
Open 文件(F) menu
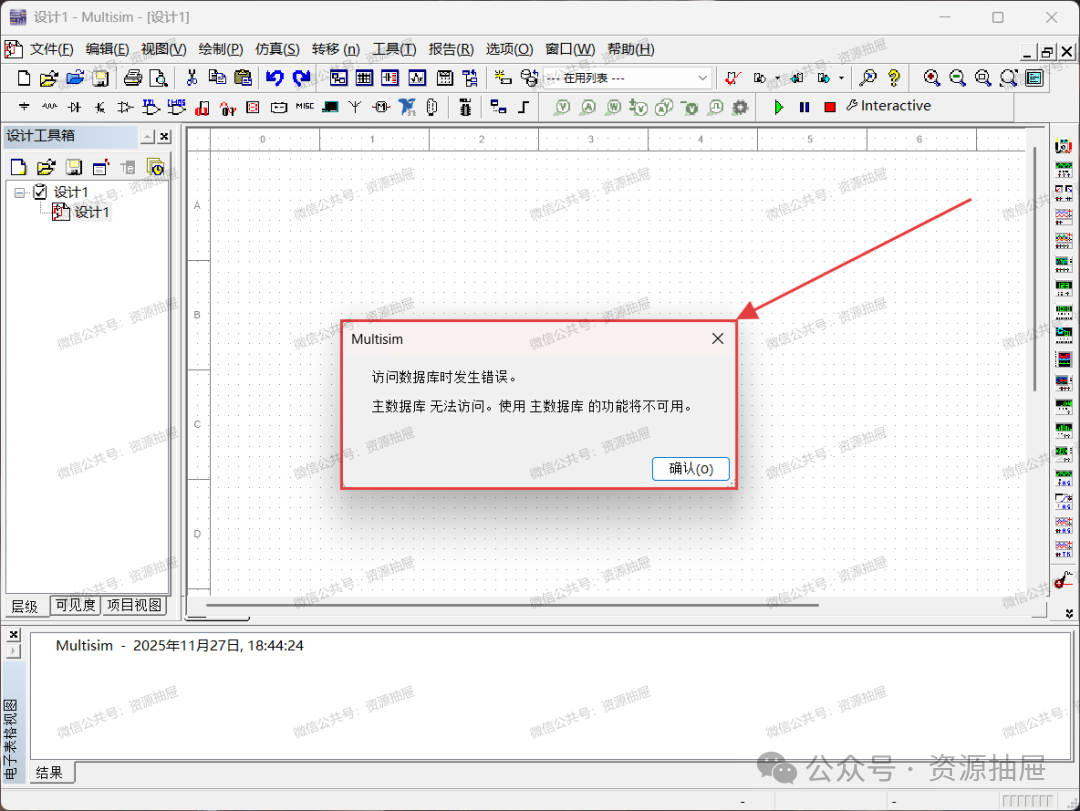click(51, 50)
